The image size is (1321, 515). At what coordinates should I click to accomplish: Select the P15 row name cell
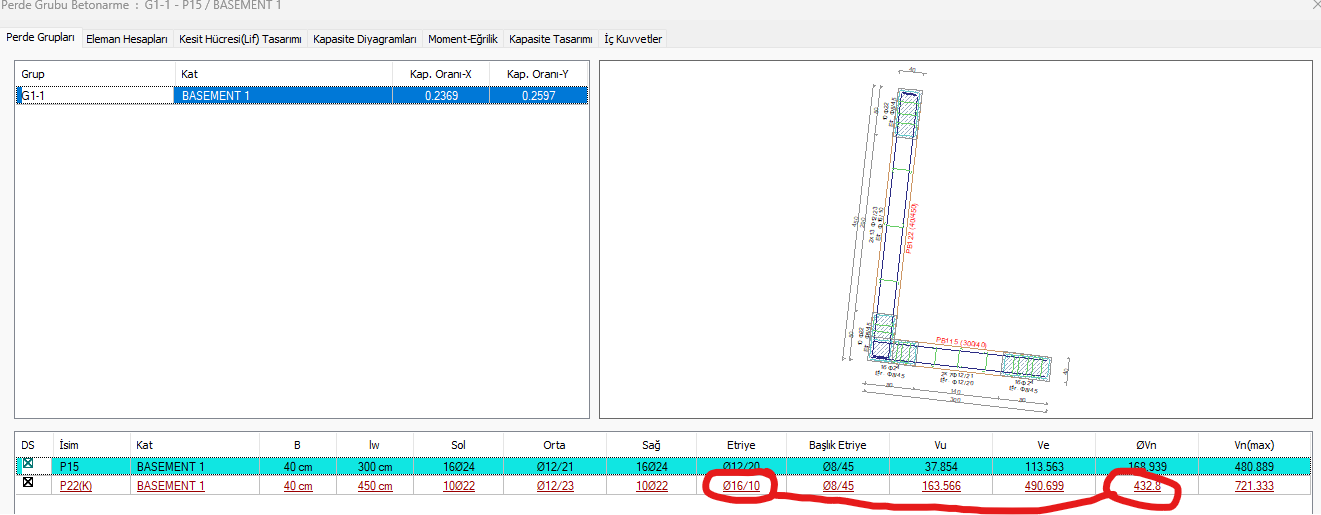(69, 466)
